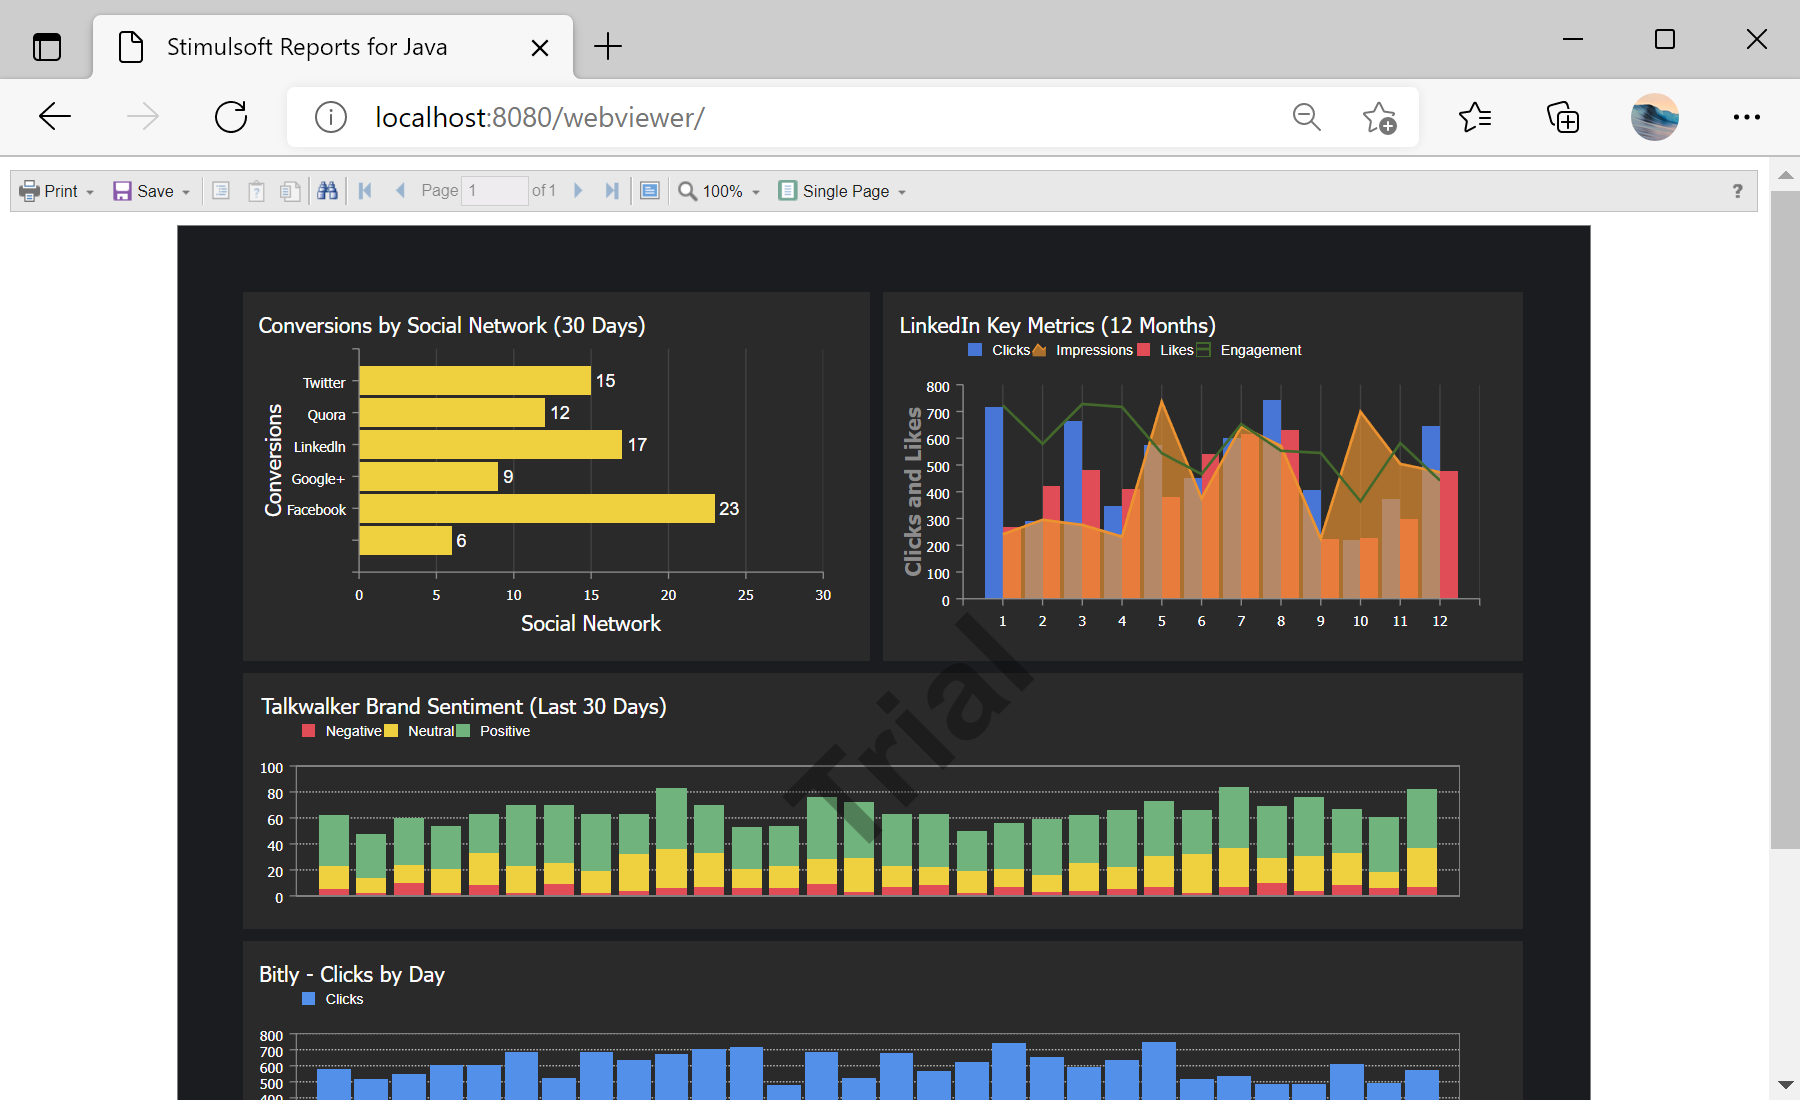Click the green Positive legend swatch
The width and height of the screenshot is (1800, 1100).
(463, 731)
